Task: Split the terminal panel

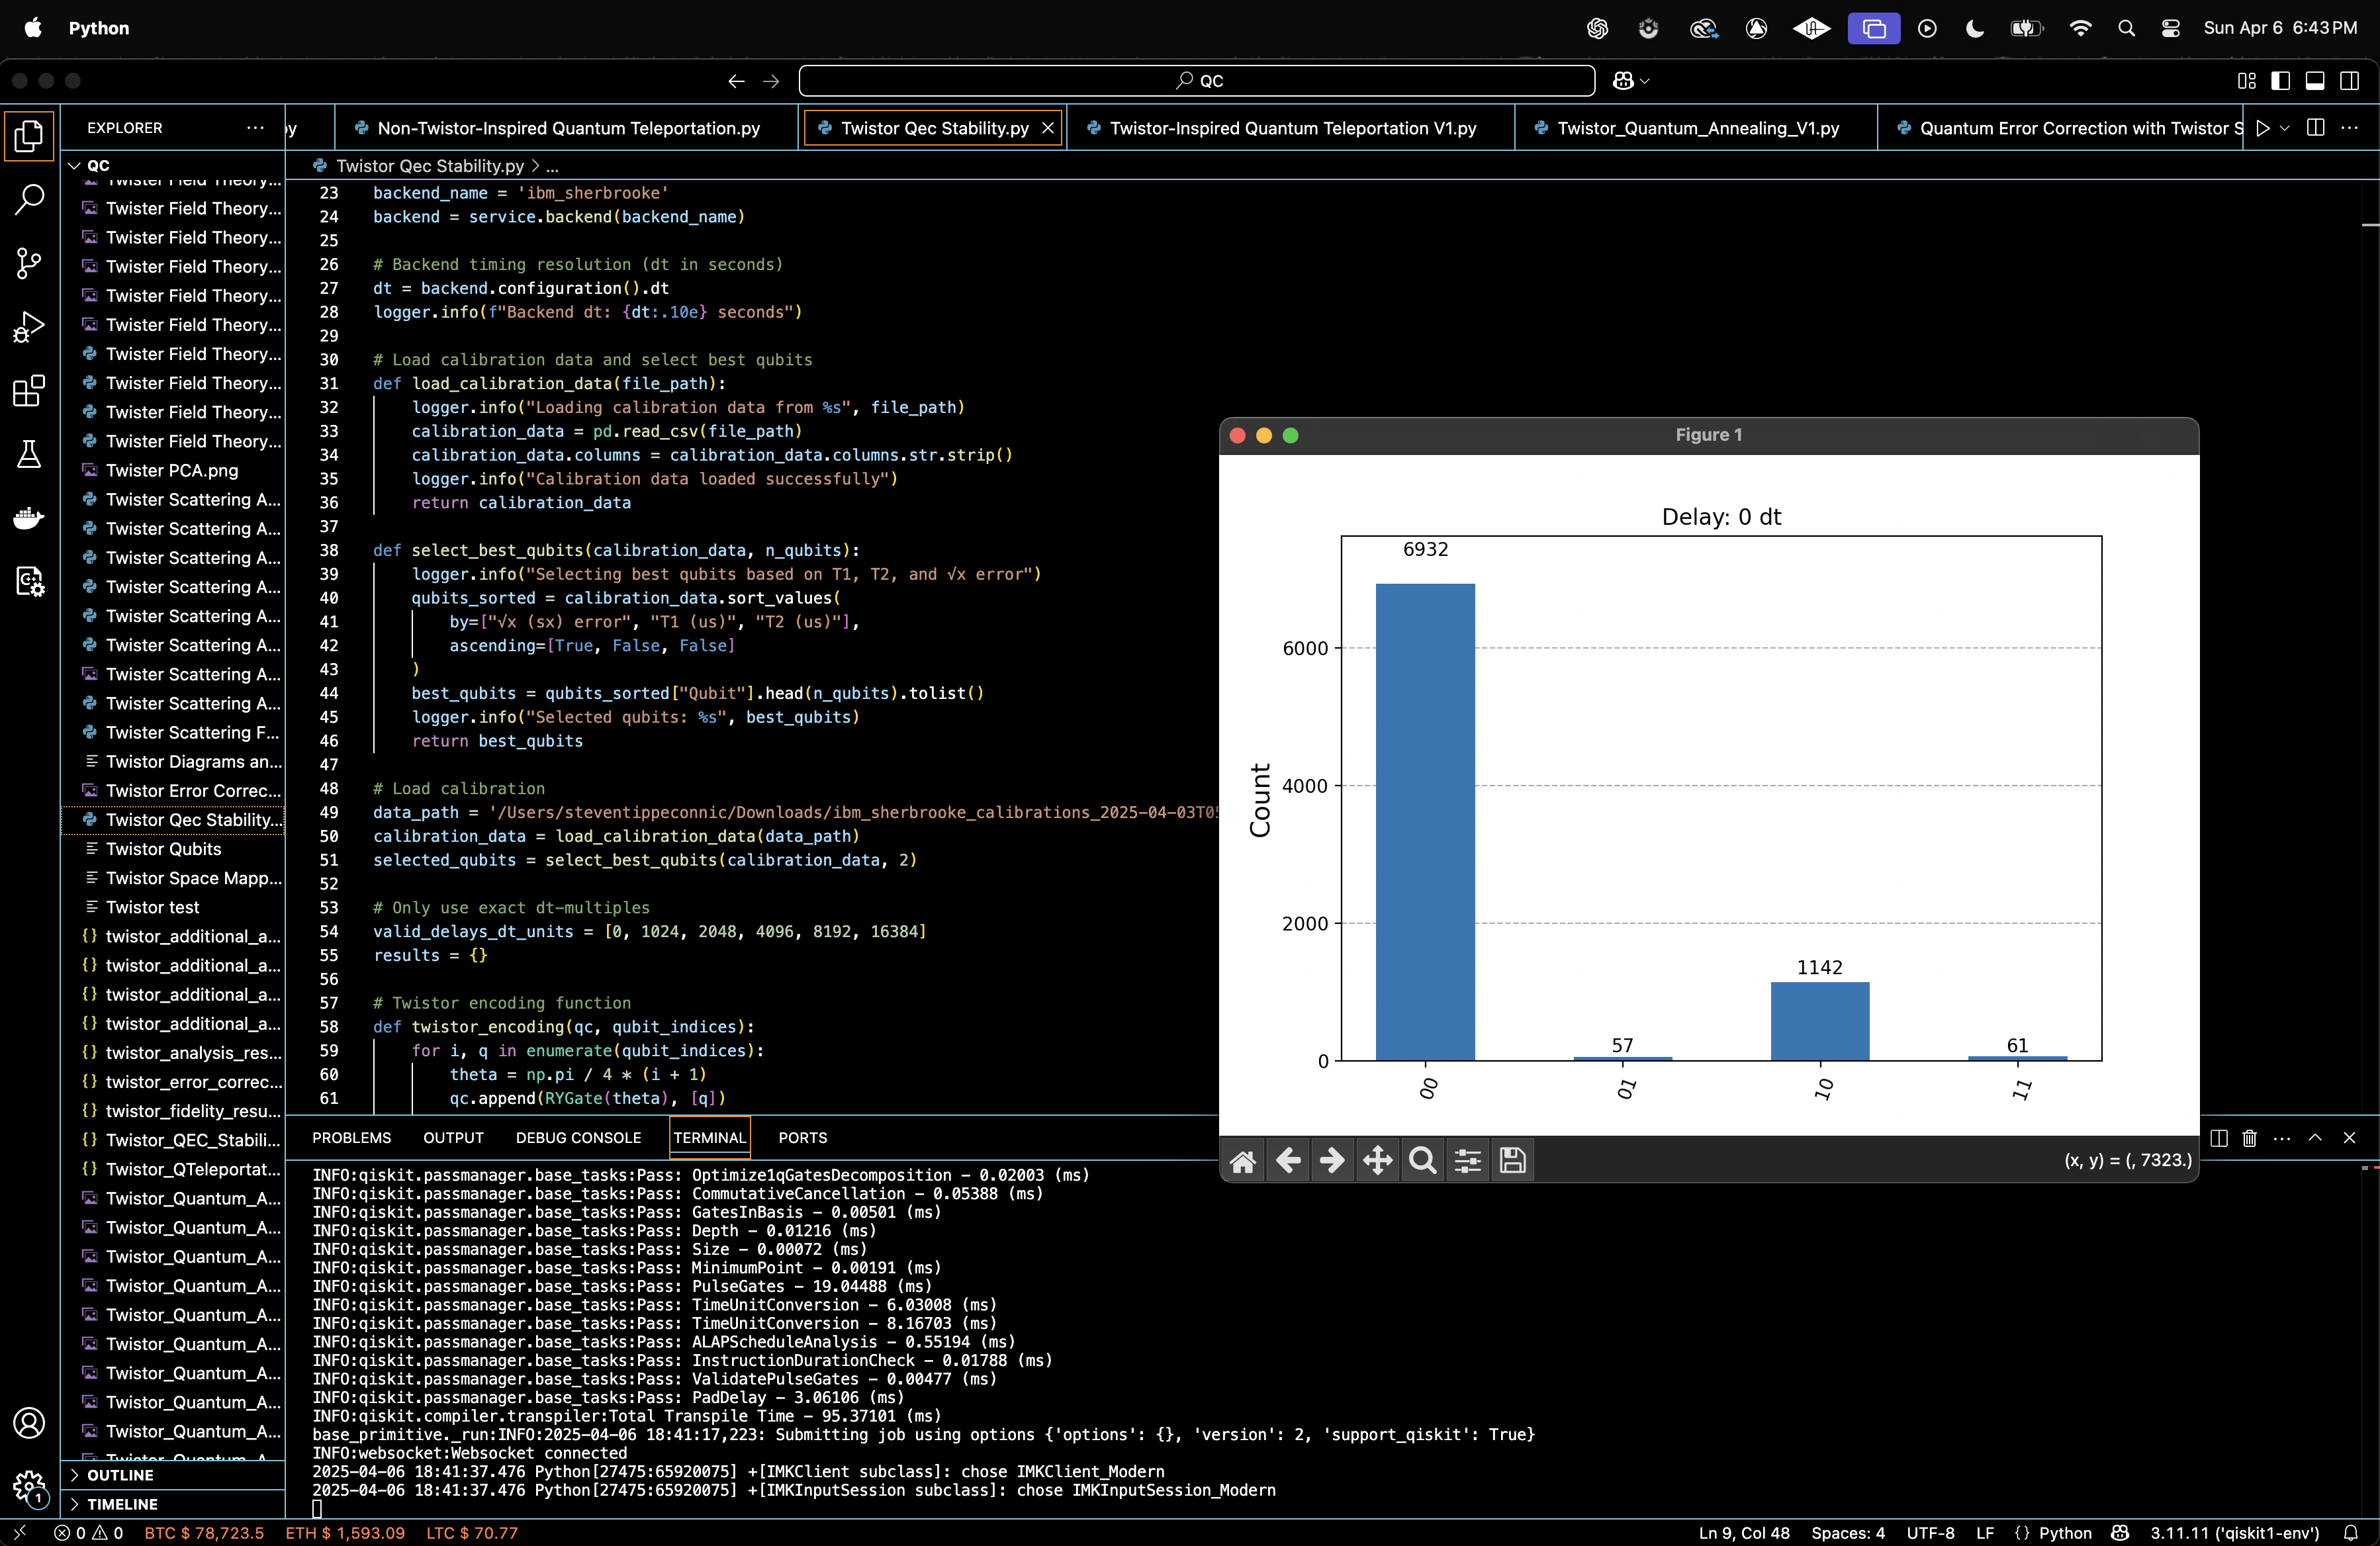Action: click(2218, 1138)
